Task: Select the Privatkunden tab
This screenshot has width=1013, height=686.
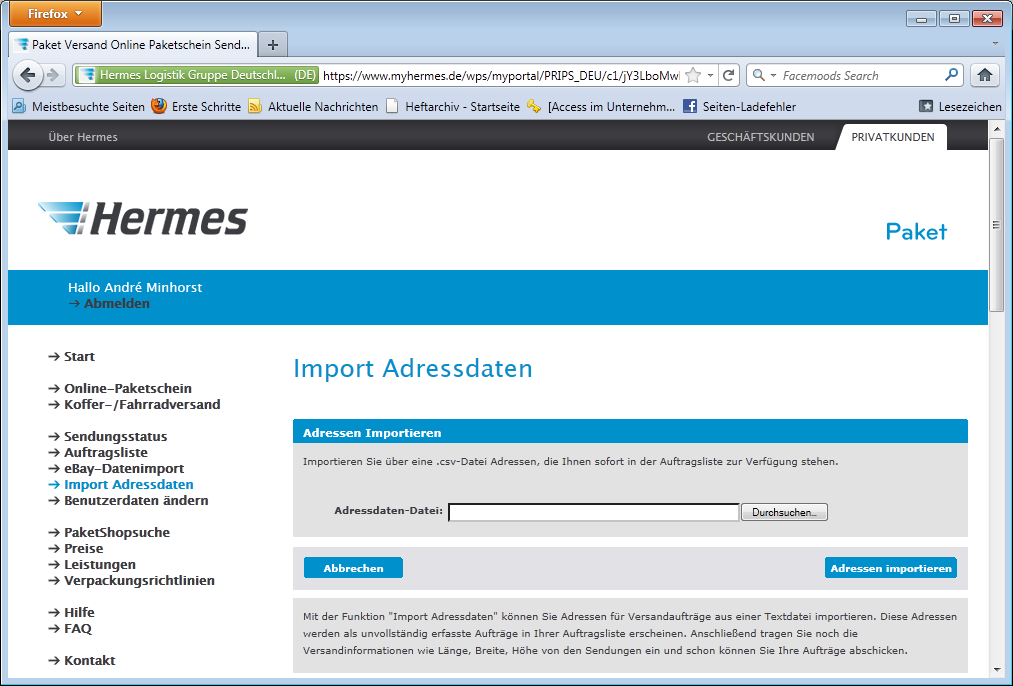Action: click(x=892, y=137)
